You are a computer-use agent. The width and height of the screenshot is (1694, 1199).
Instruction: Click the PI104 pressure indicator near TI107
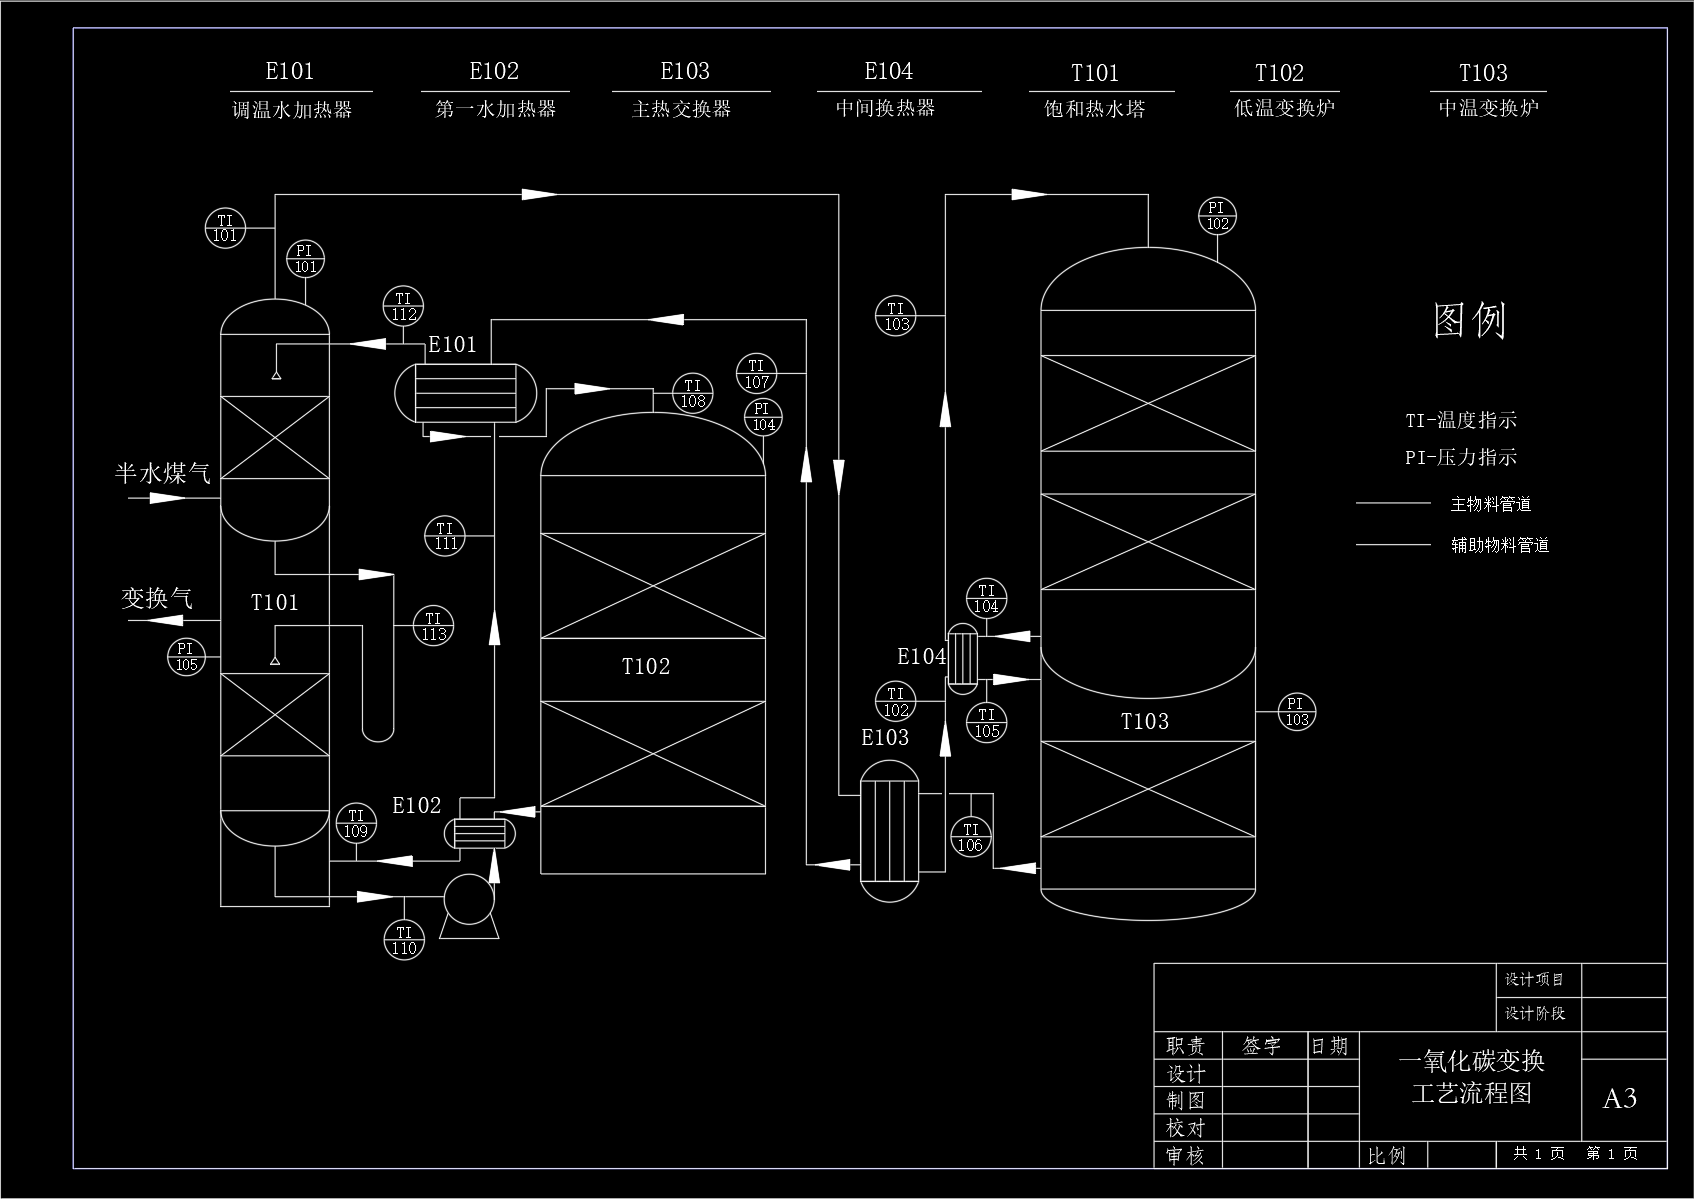762,417
